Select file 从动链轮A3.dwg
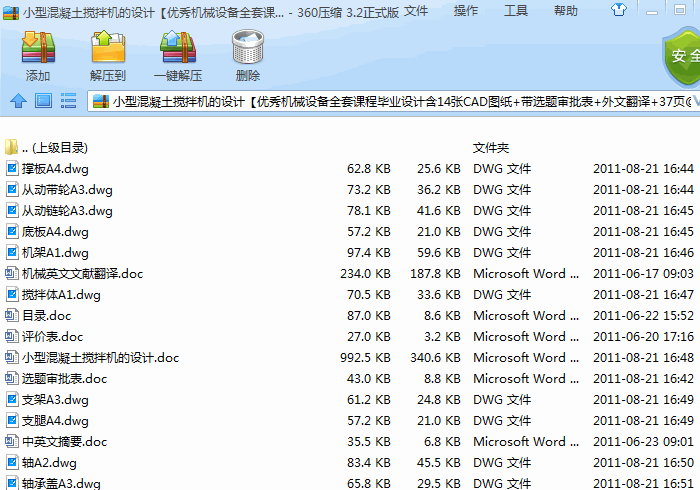This screenshot has height=490, width=700. [67, 211]
